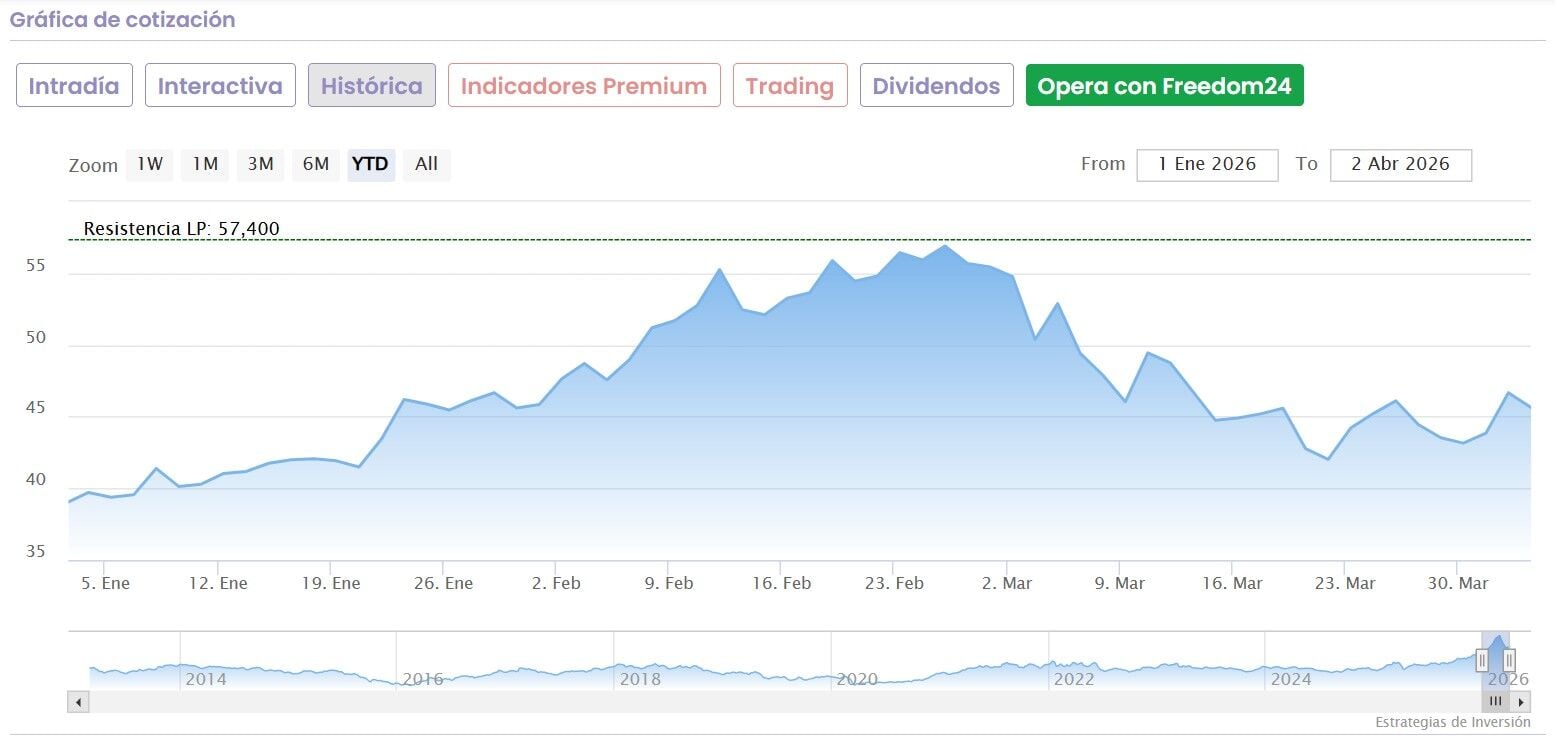Click the left scroll arrow of the navigator

[78, 702]
